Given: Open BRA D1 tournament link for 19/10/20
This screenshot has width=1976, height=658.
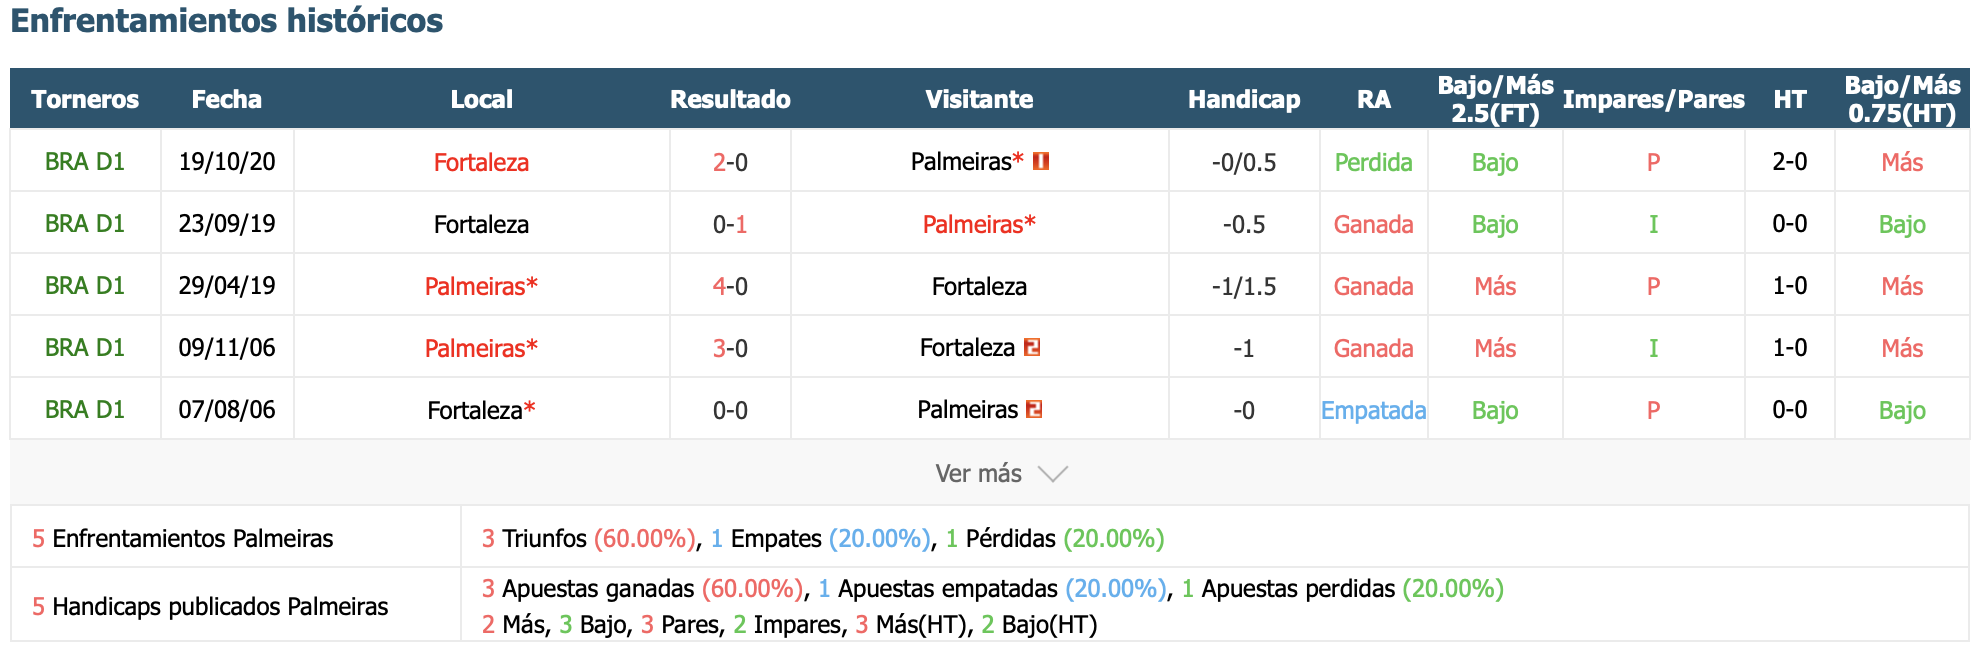Looking at the screenshot, I should (85, 162).
